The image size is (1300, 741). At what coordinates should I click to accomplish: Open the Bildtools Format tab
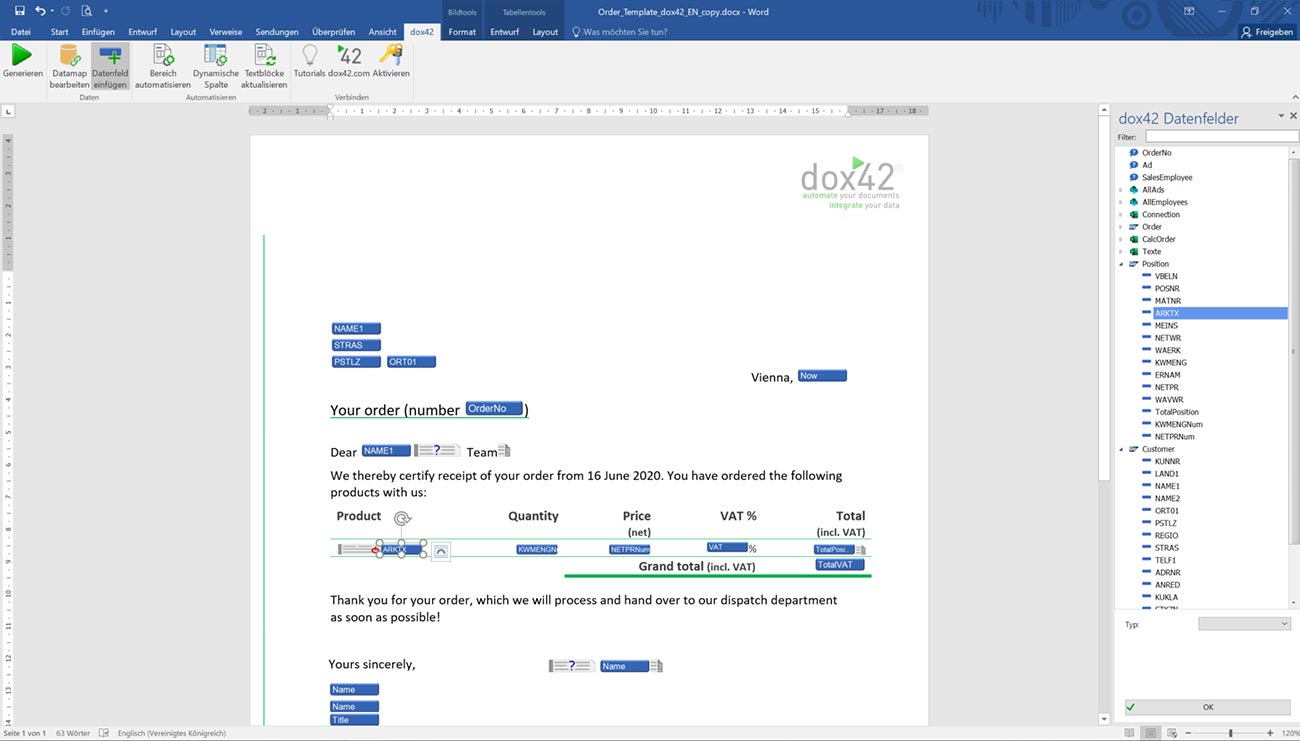click(462, 32)
